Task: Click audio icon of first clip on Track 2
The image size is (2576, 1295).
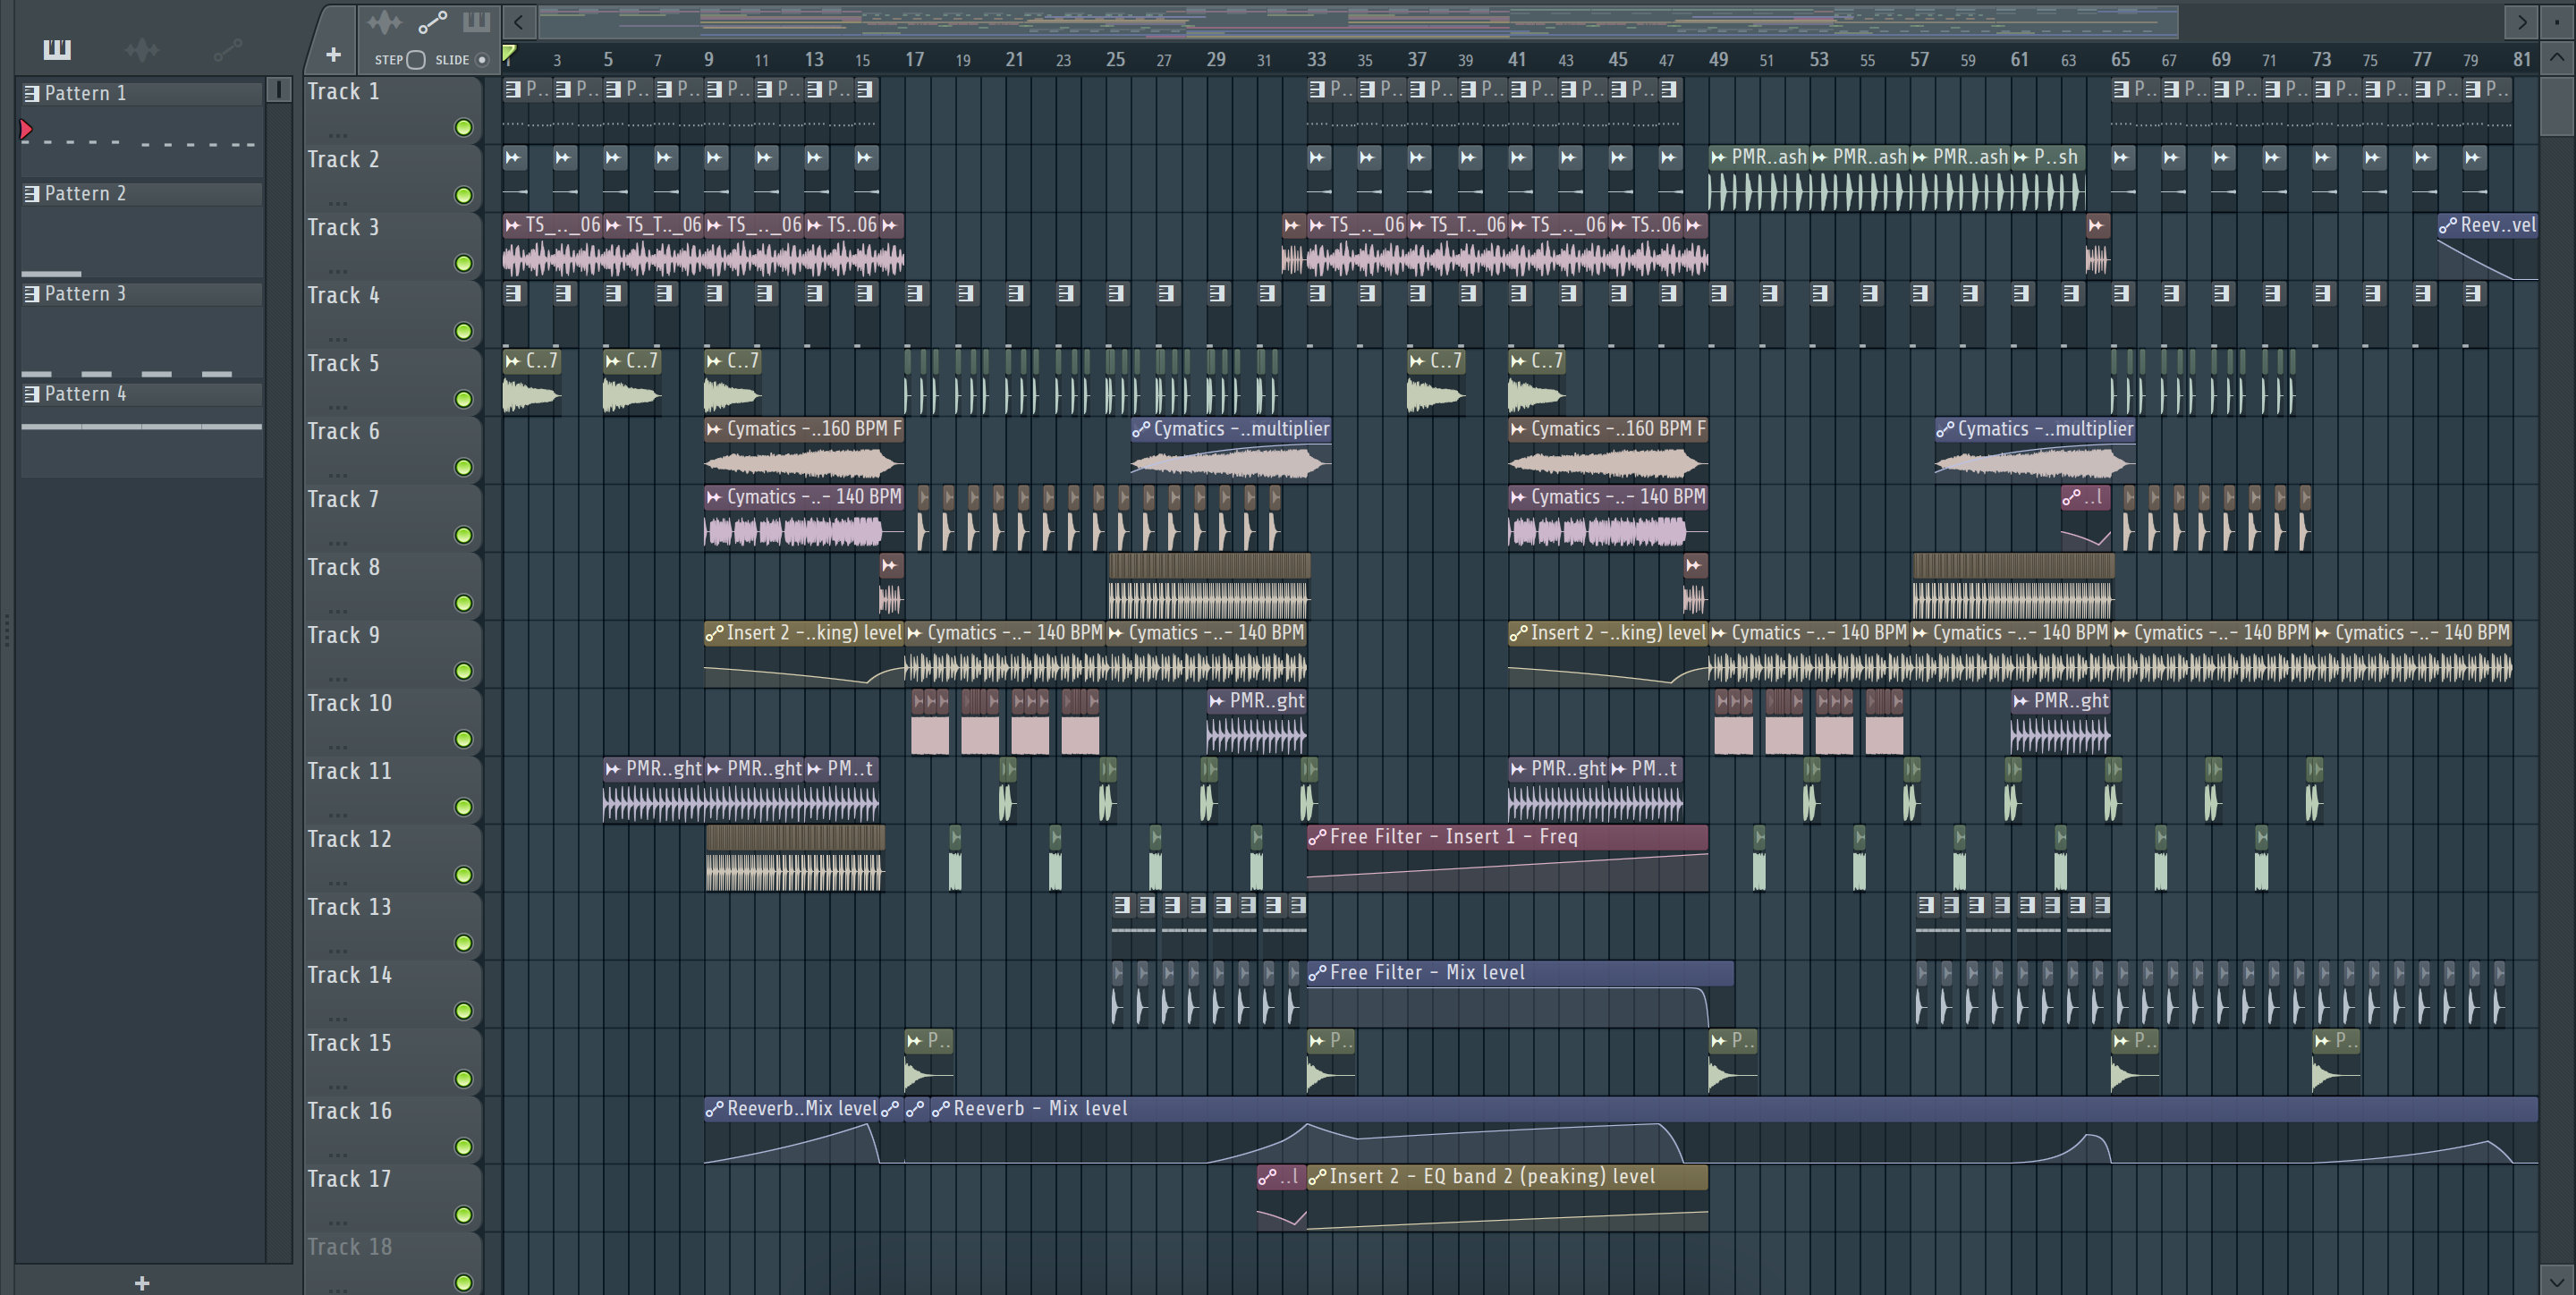Action: pos(513,157)
